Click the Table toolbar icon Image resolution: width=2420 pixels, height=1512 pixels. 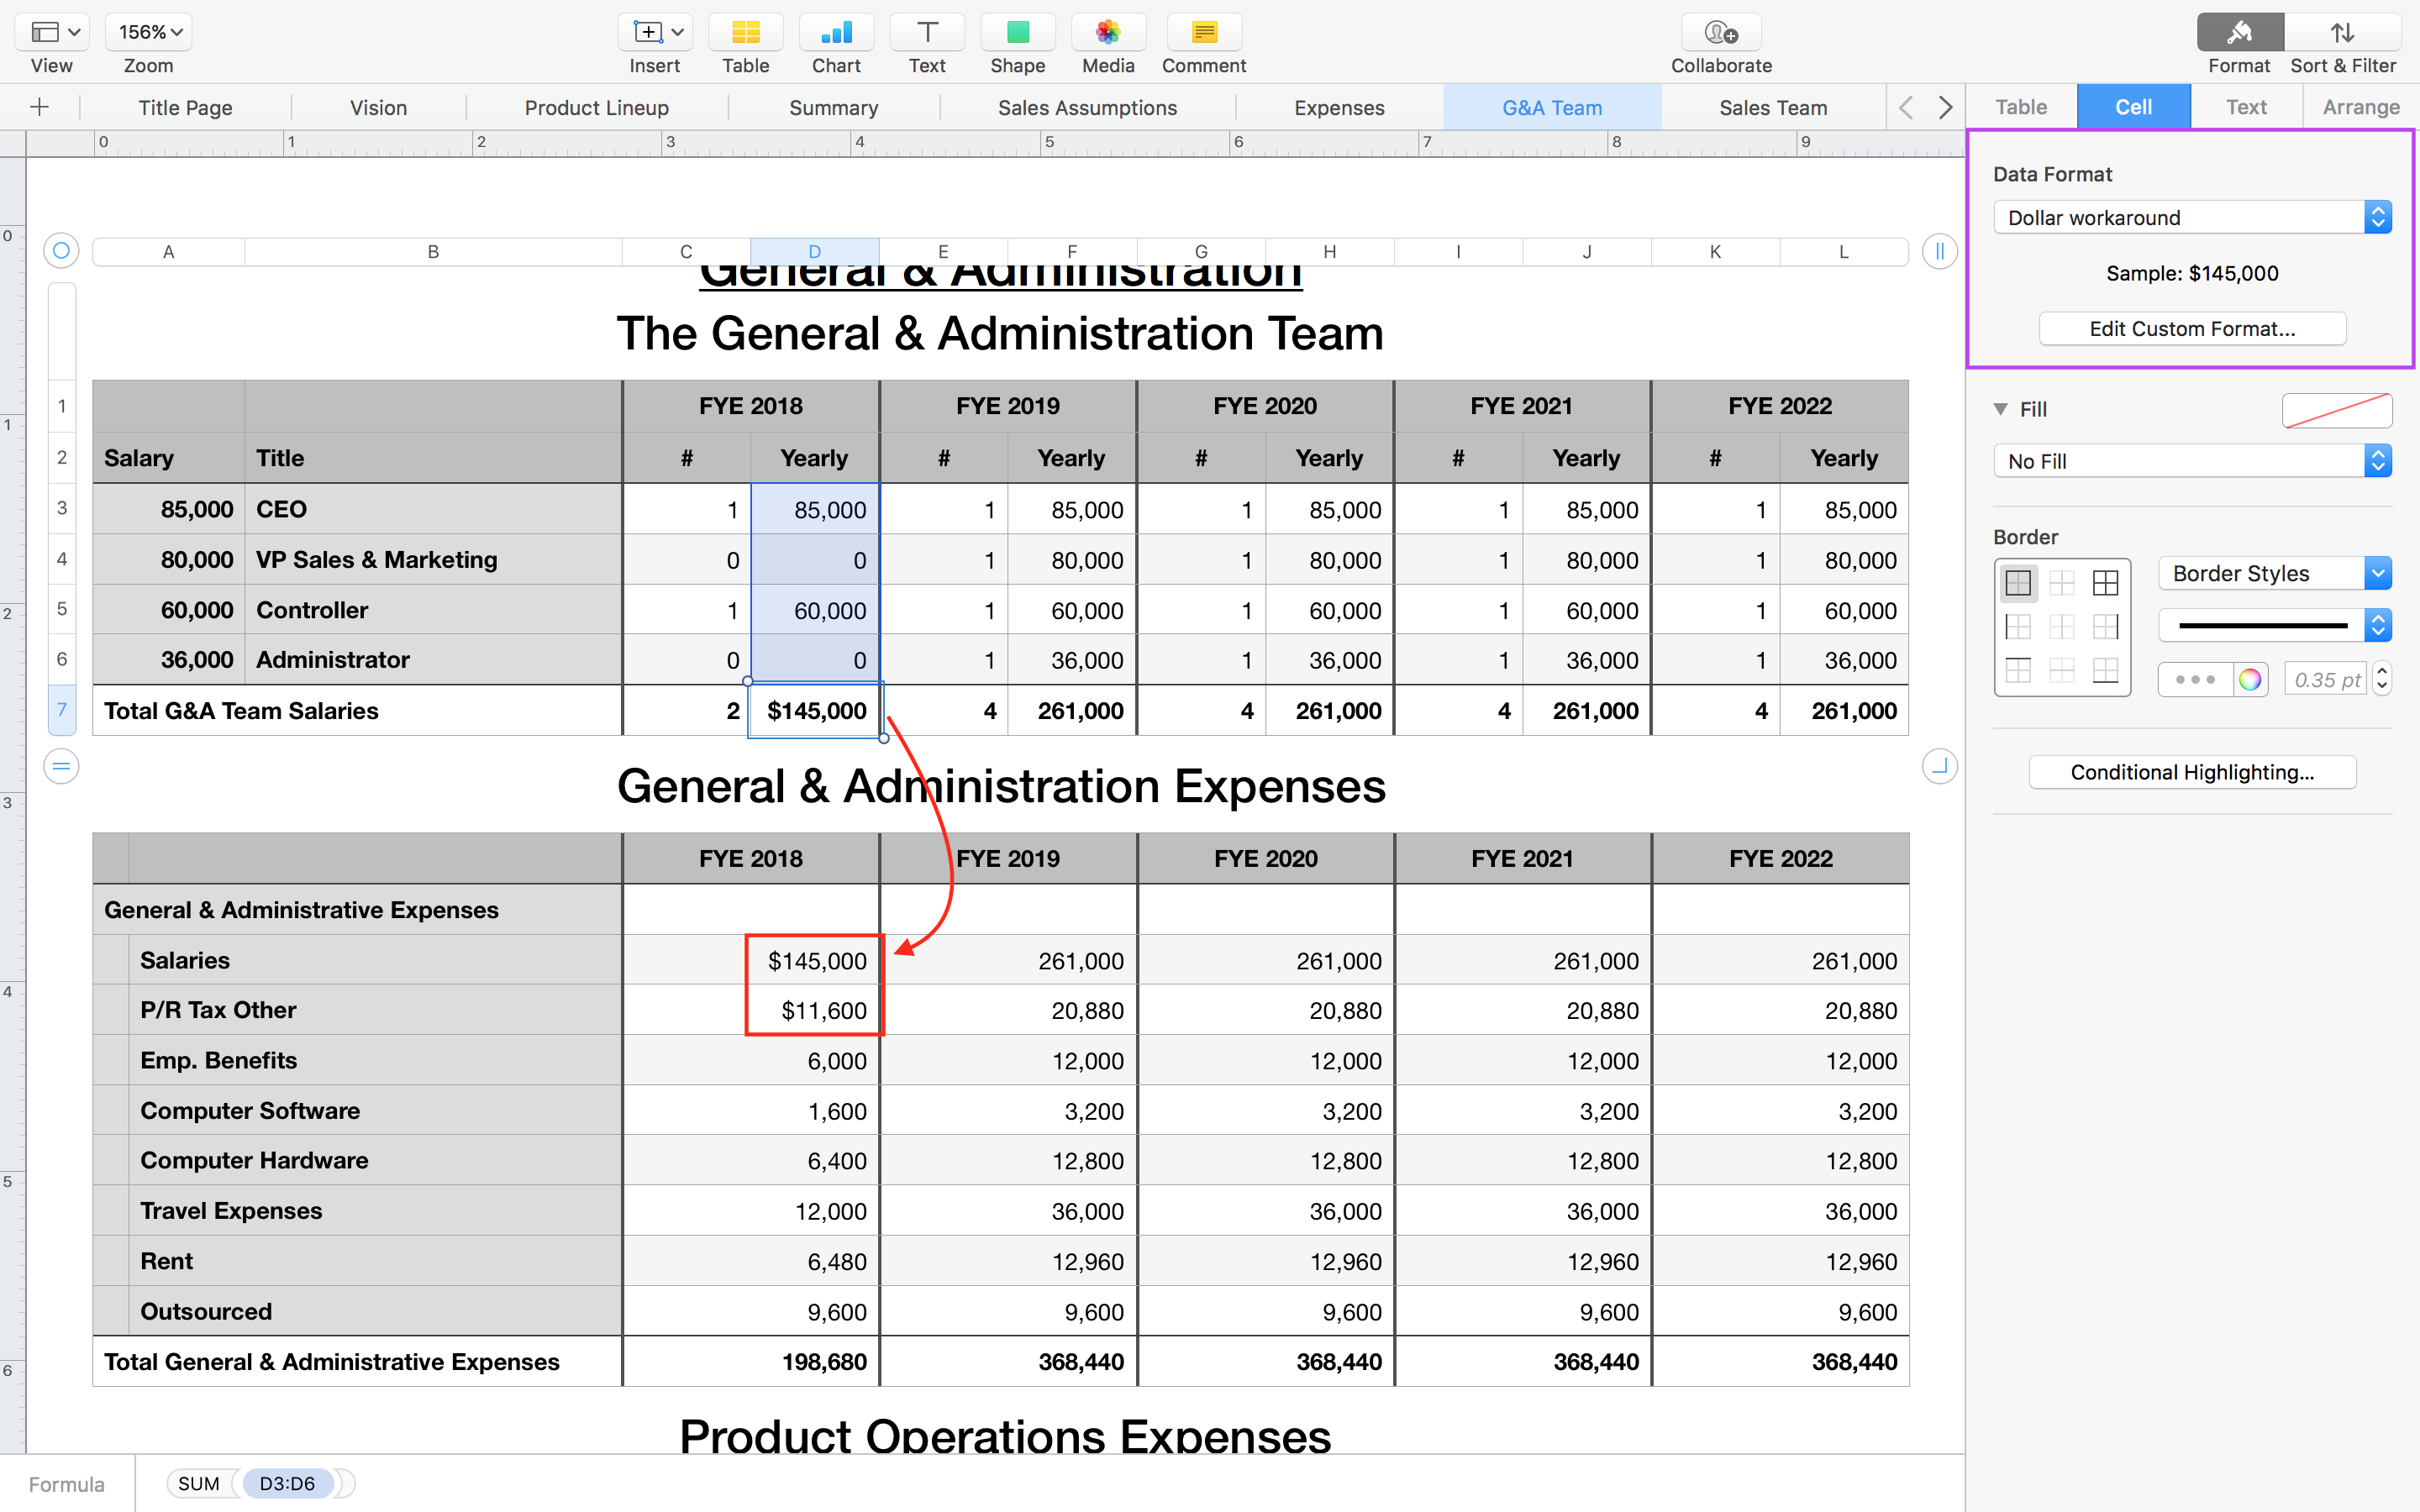[x=745, y=33]
